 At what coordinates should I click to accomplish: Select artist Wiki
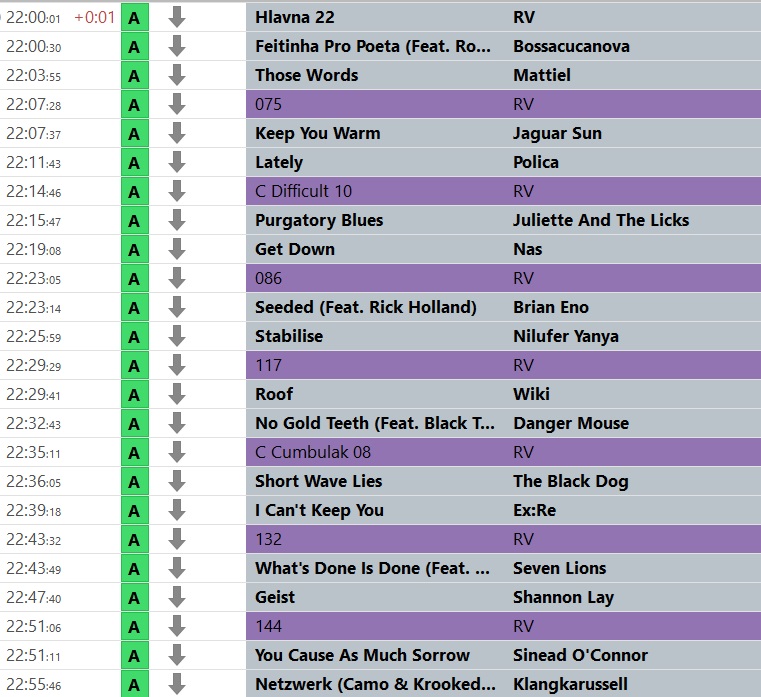531,395
